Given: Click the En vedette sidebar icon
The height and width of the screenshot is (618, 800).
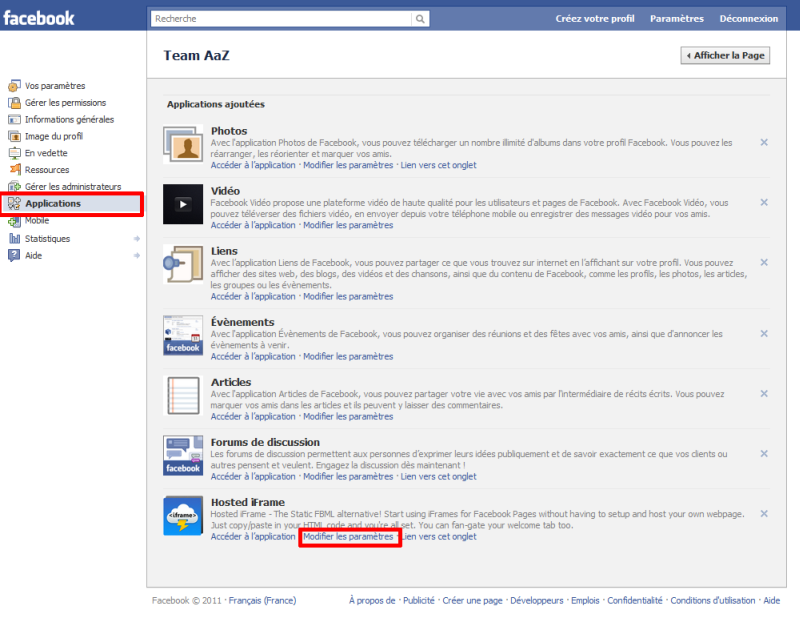Looking at the screenshot, I should (14, 153).
